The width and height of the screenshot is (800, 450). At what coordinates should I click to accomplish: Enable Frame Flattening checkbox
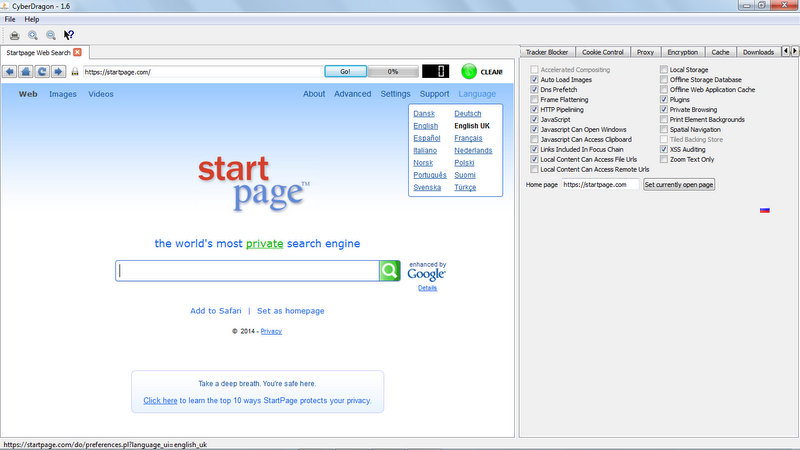(534, 99)
